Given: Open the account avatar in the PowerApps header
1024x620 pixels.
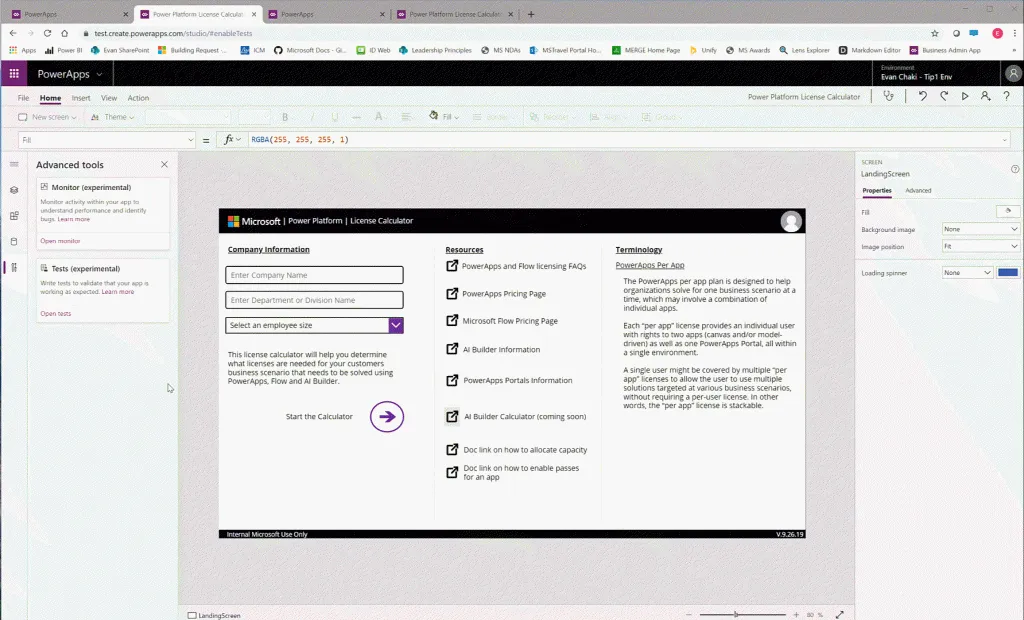Looking at the screenshot, I should pyautogui.click(x=1013, y=74).
